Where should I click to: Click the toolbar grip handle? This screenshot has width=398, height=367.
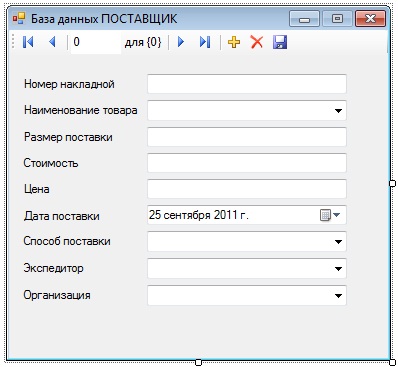tap(13, 42)
